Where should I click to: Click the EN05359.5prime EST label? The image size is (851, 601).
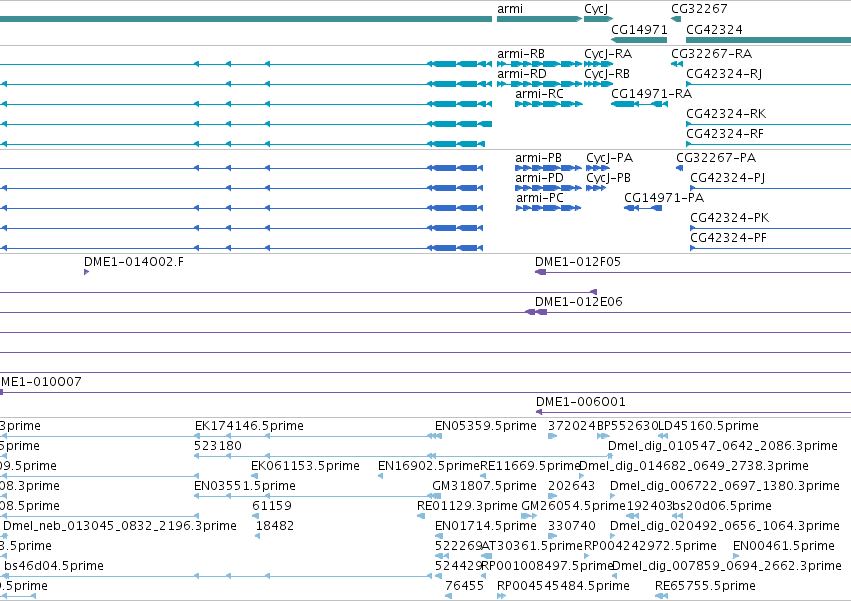pyautogui.click(x=486, y=426)
